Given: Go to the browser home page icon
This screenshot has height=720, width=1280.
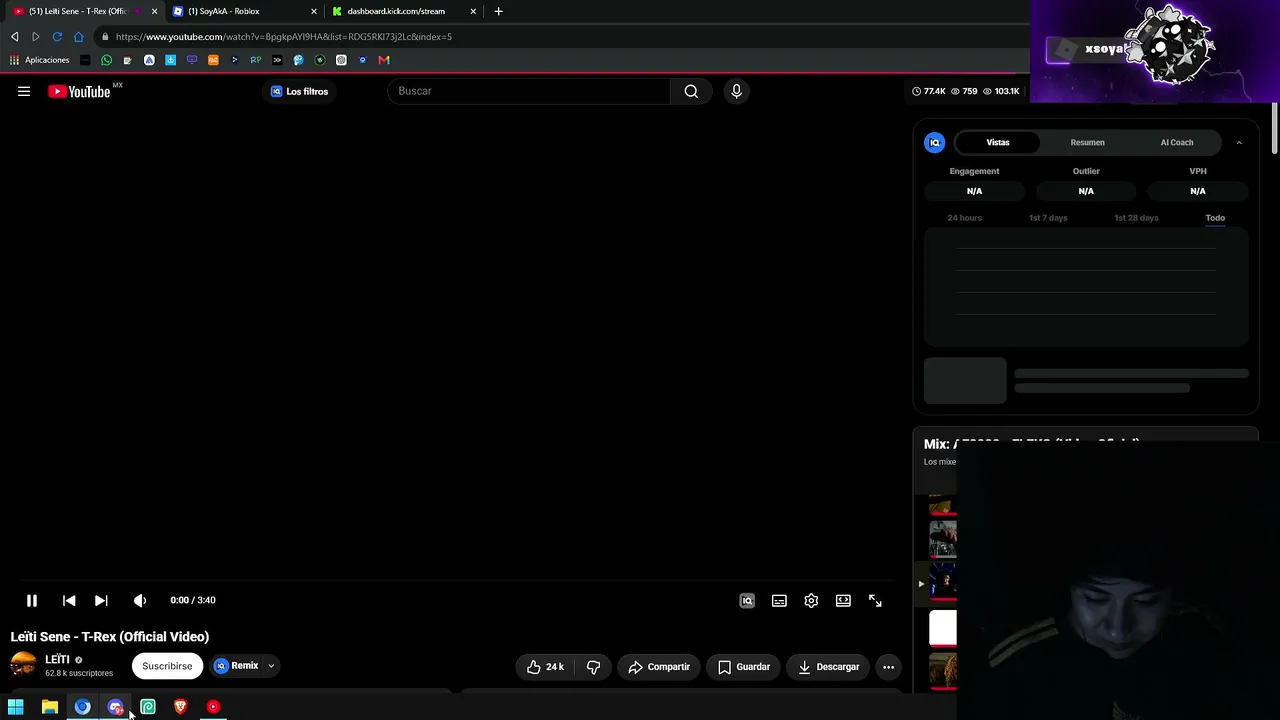Looking at the screenshot, I should point(79,37).
